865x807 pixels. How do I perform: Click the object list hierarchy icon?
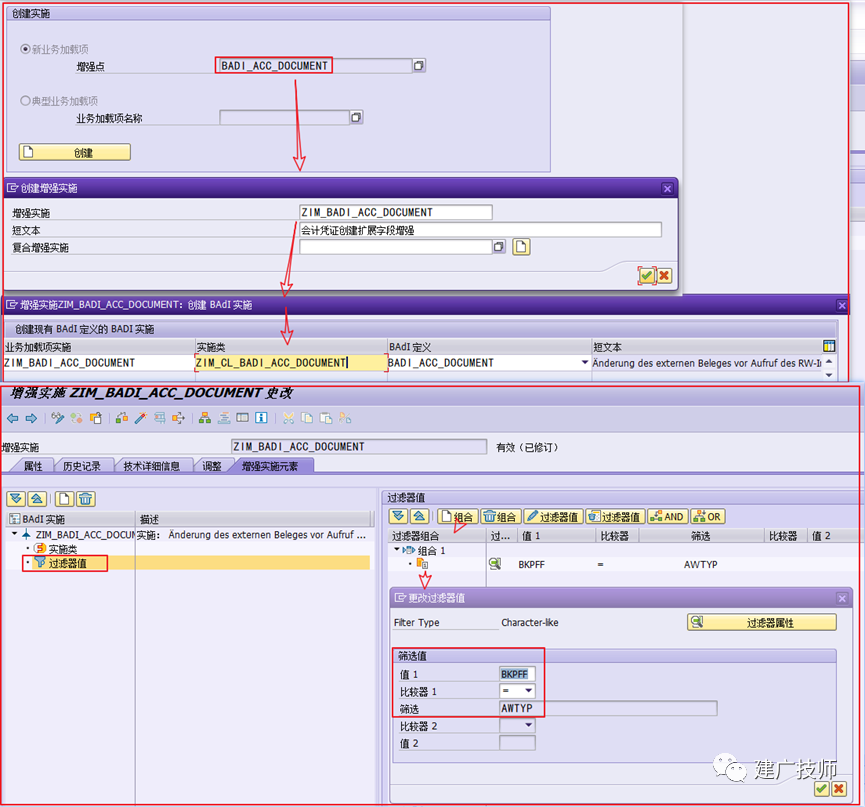pos(205,418)
